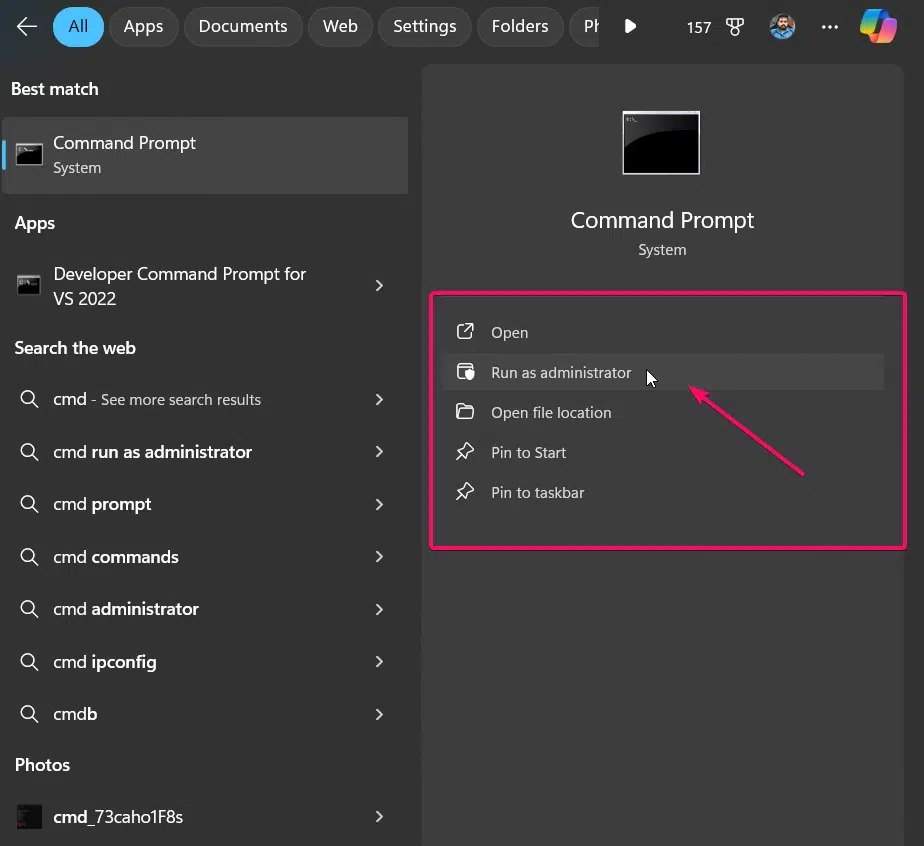
Task: Click the Pin to taskbar pushpin icon
Action: tap(465, 491)
